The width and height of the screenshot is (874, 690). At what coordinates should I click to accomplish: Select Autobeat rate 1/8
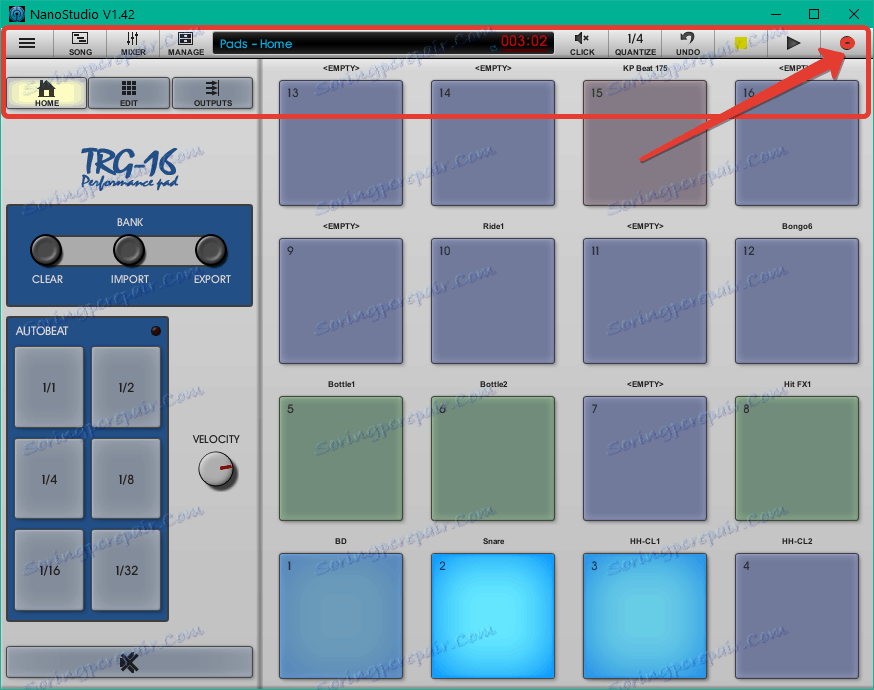(x=126, y=479)
